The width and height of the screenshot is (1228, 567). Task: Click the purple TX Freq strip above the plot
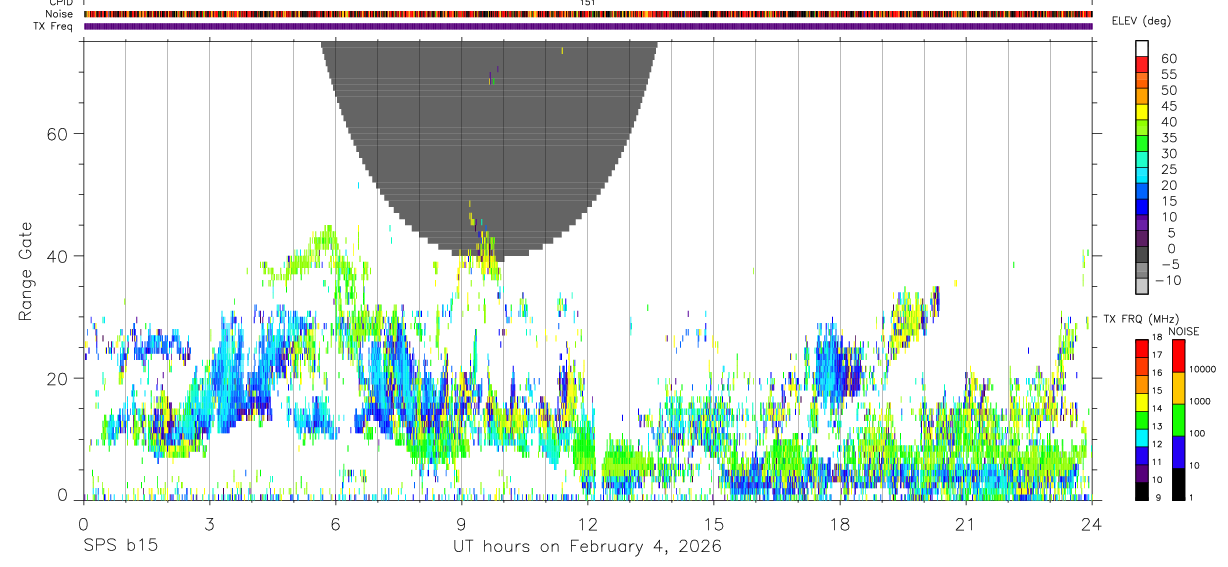(588, 26)
